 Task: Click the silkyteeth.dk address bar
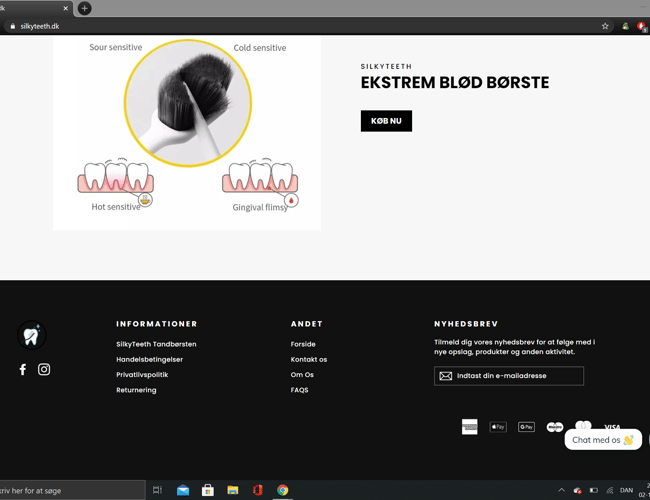pos(307,26)
